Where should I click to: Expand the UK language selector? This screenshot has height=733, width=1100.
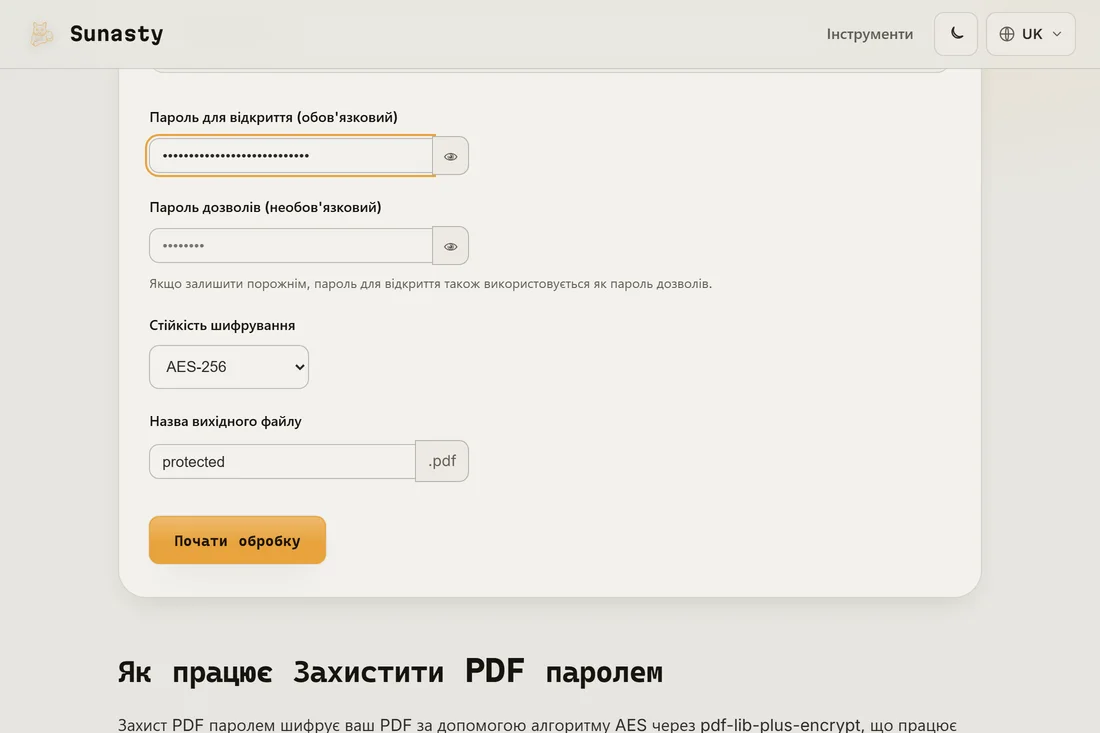(1030, 34)
